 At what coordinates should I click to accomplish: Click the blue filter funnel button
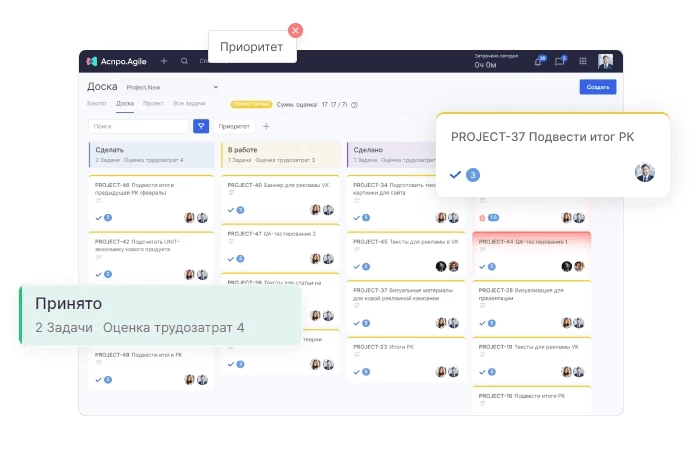click(x=201, y=126)
